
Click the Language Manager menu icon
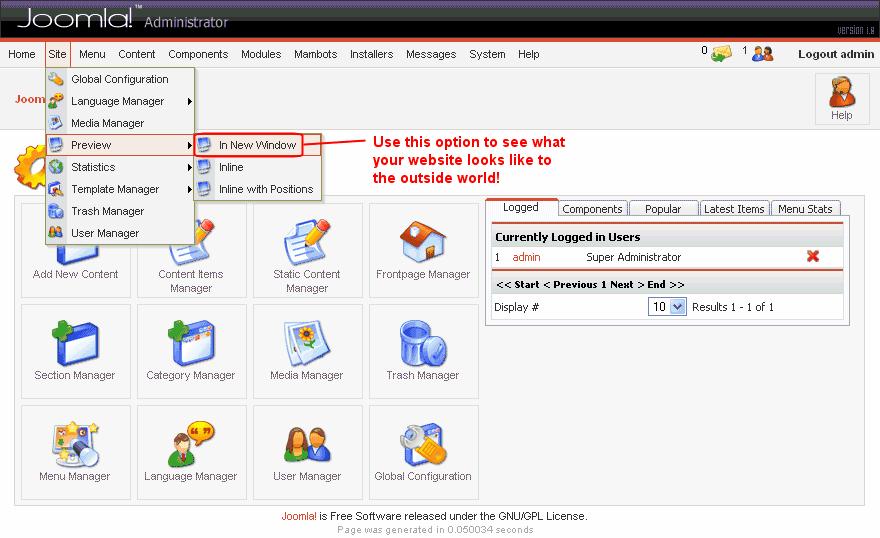coord(56,101)
